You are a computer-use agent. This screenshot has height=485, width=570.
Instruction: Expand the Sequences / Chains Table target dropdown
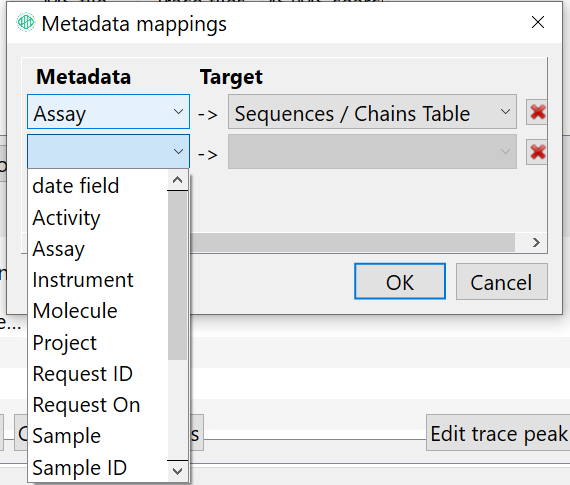[372, 112]
